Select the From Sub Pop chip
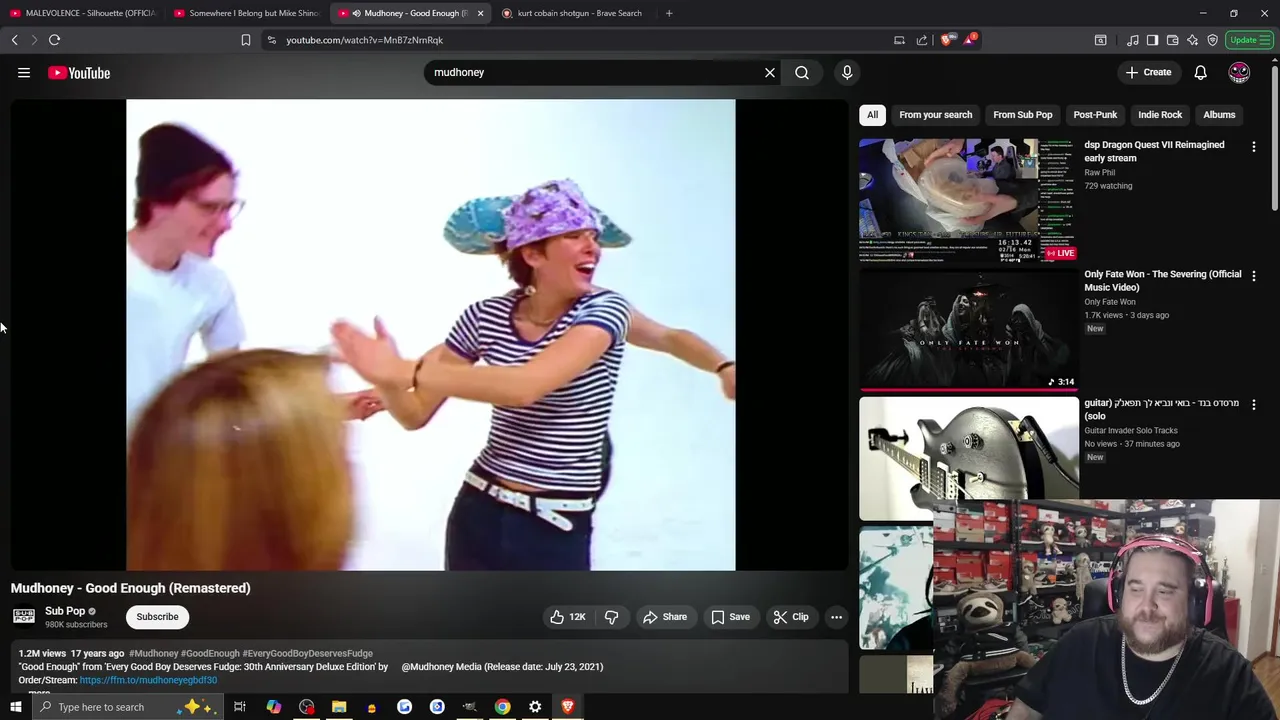The height and width of the screenshot is (720, 1280). pyautogui.click(x=1022, y=115)
